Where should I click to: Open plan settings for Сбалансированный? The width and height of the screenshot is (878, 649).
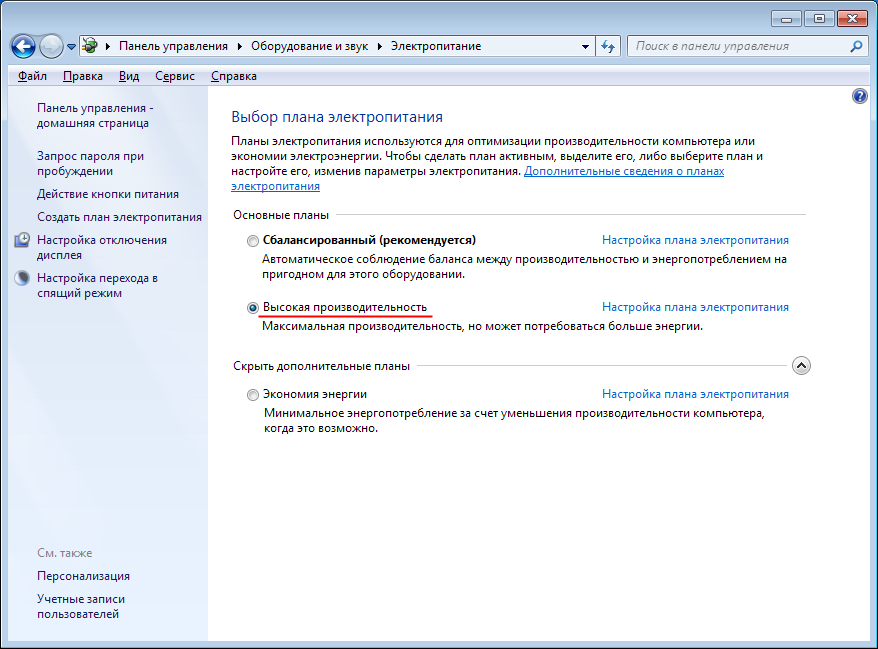point(695,240)
